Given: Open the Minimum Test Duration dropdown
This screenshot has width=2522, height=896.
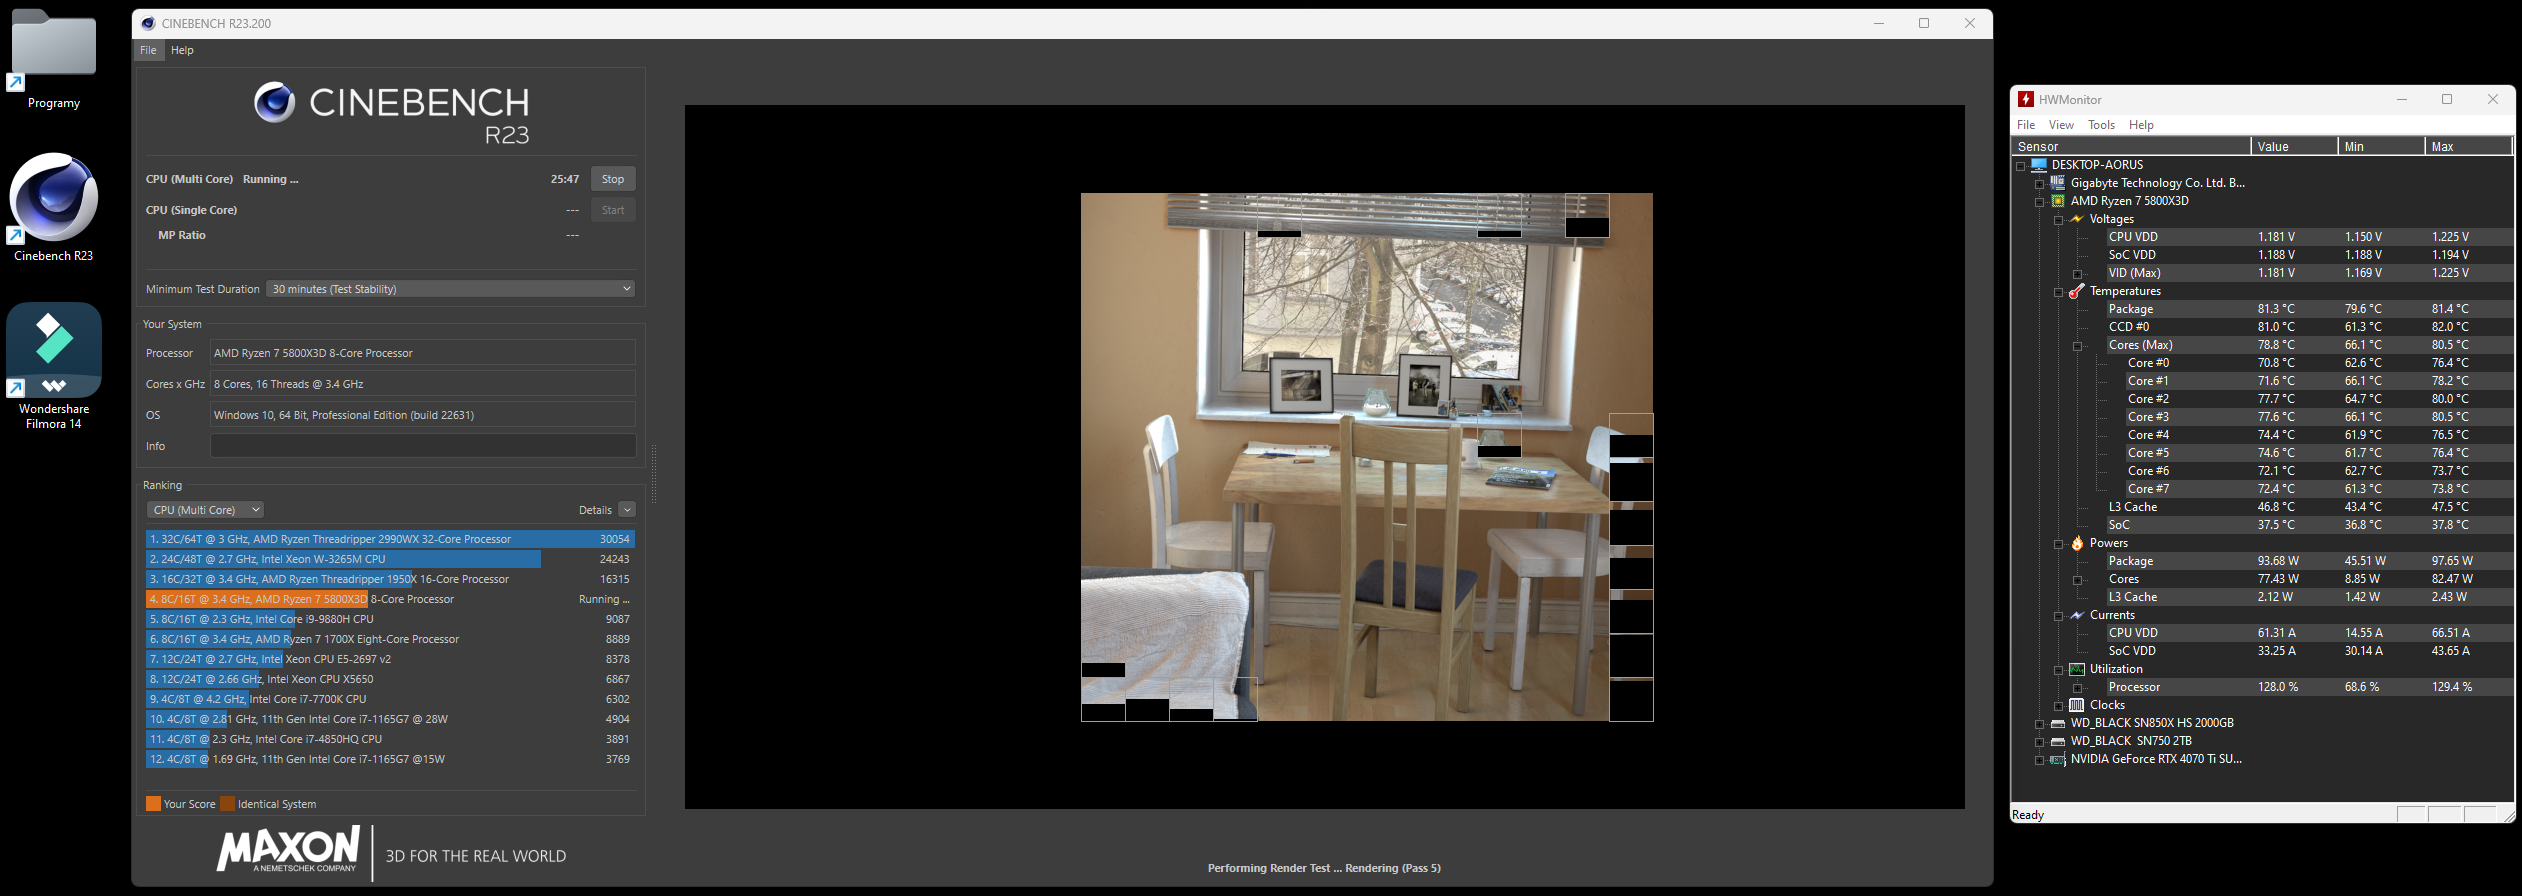Looking at the screenshot, I should [450, 289].
